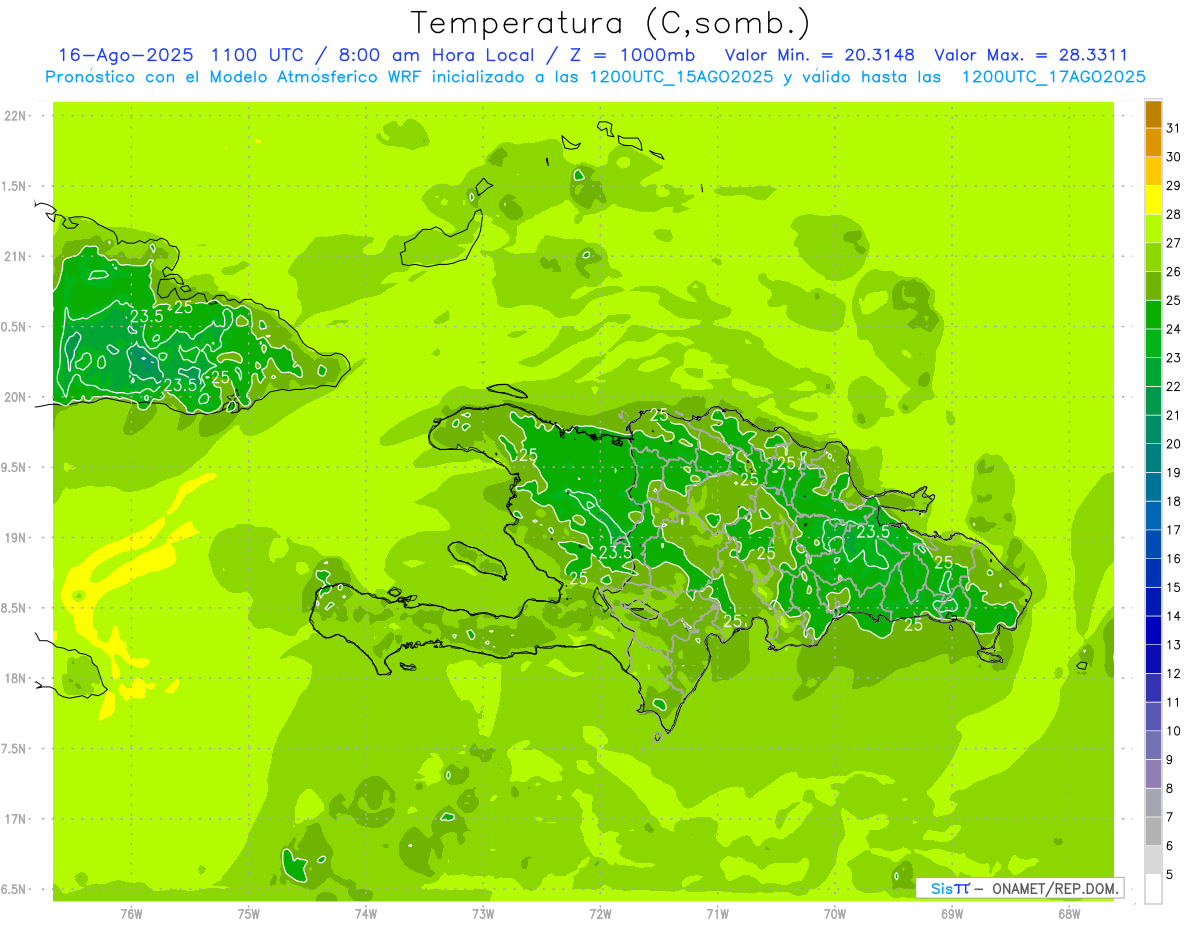Click the yellow swatch between 28 and 29
The width and height of the screenshot is (1200, 927).
1153,201
